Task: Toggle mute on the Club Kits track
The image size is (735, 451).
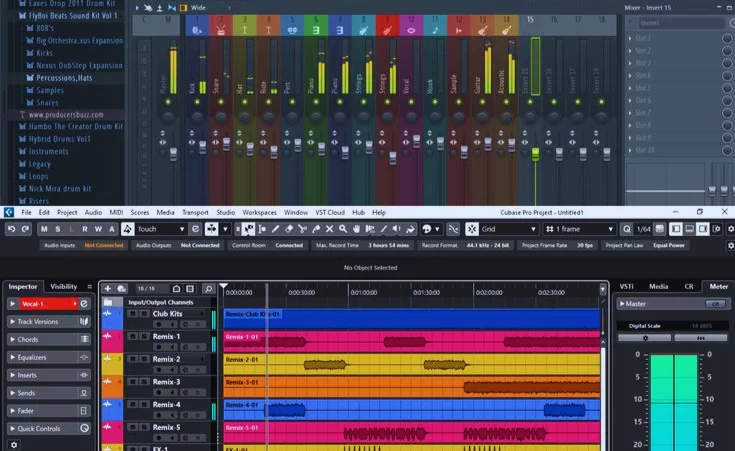Action: tap(133, 314)
